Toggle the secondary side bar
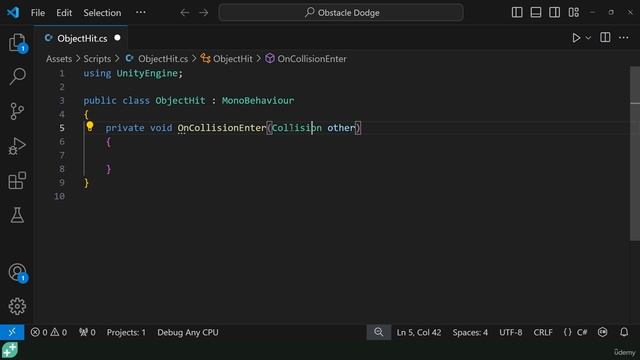 (x=554, y=12)
